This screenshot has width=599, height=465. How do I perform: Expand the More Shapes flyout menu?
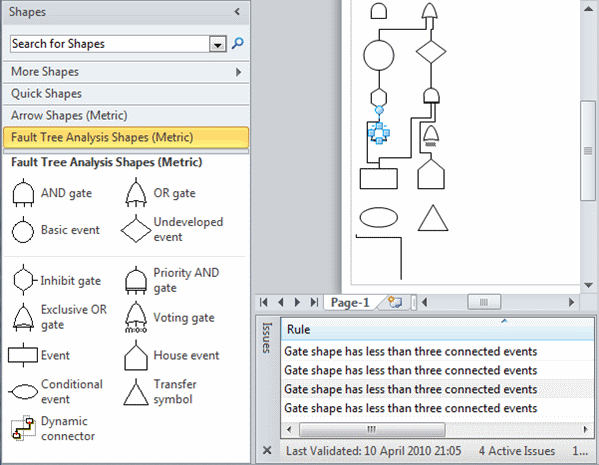pyautogui.click(x=238, y=72)
